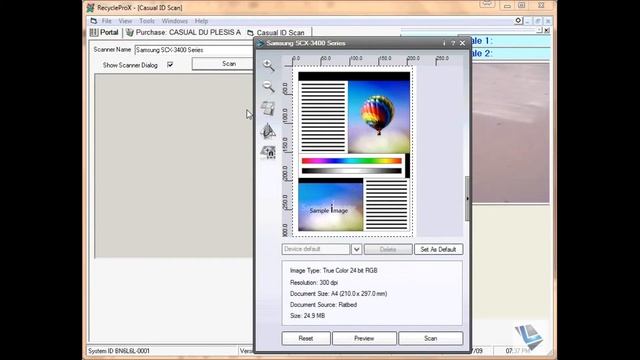Open the File menu

(107, 21)
